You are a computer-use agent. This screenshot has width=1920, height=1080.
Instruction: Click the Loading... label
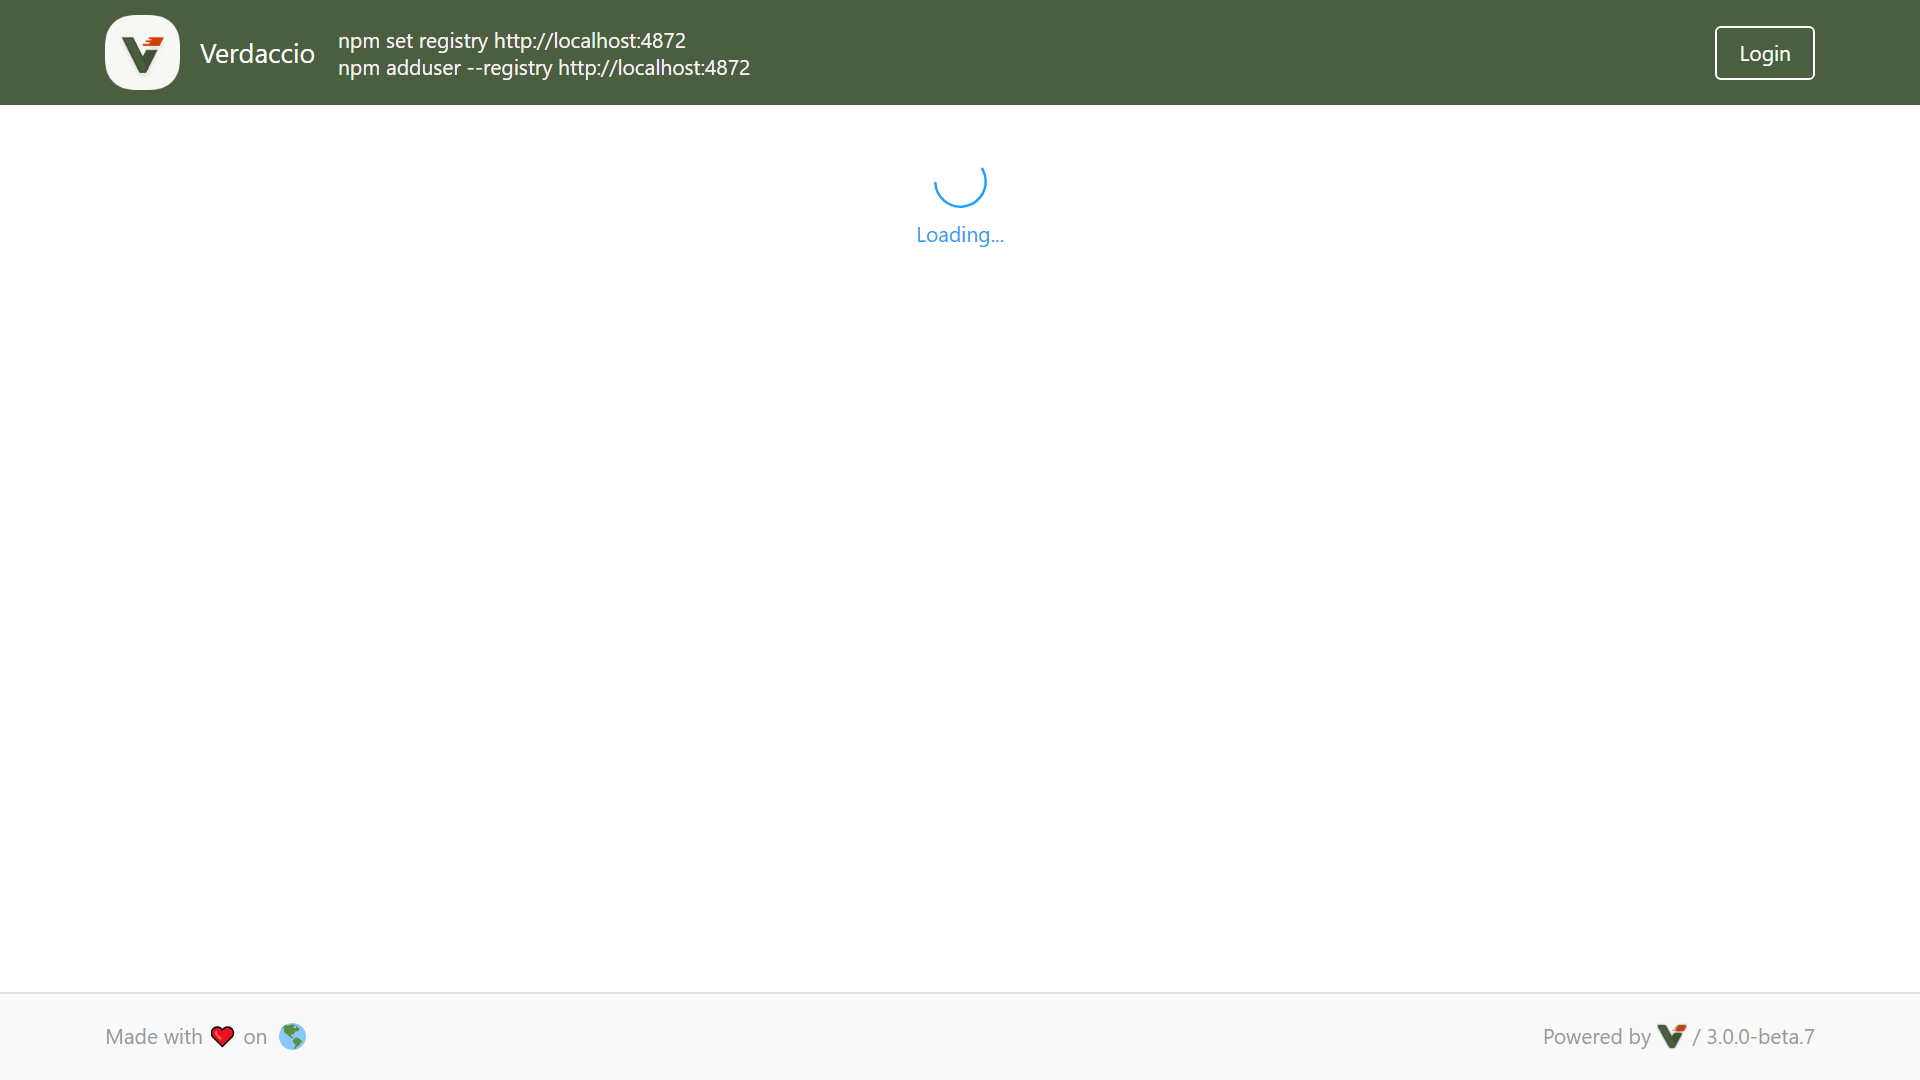pyautogui.click(x=959, y=235)
